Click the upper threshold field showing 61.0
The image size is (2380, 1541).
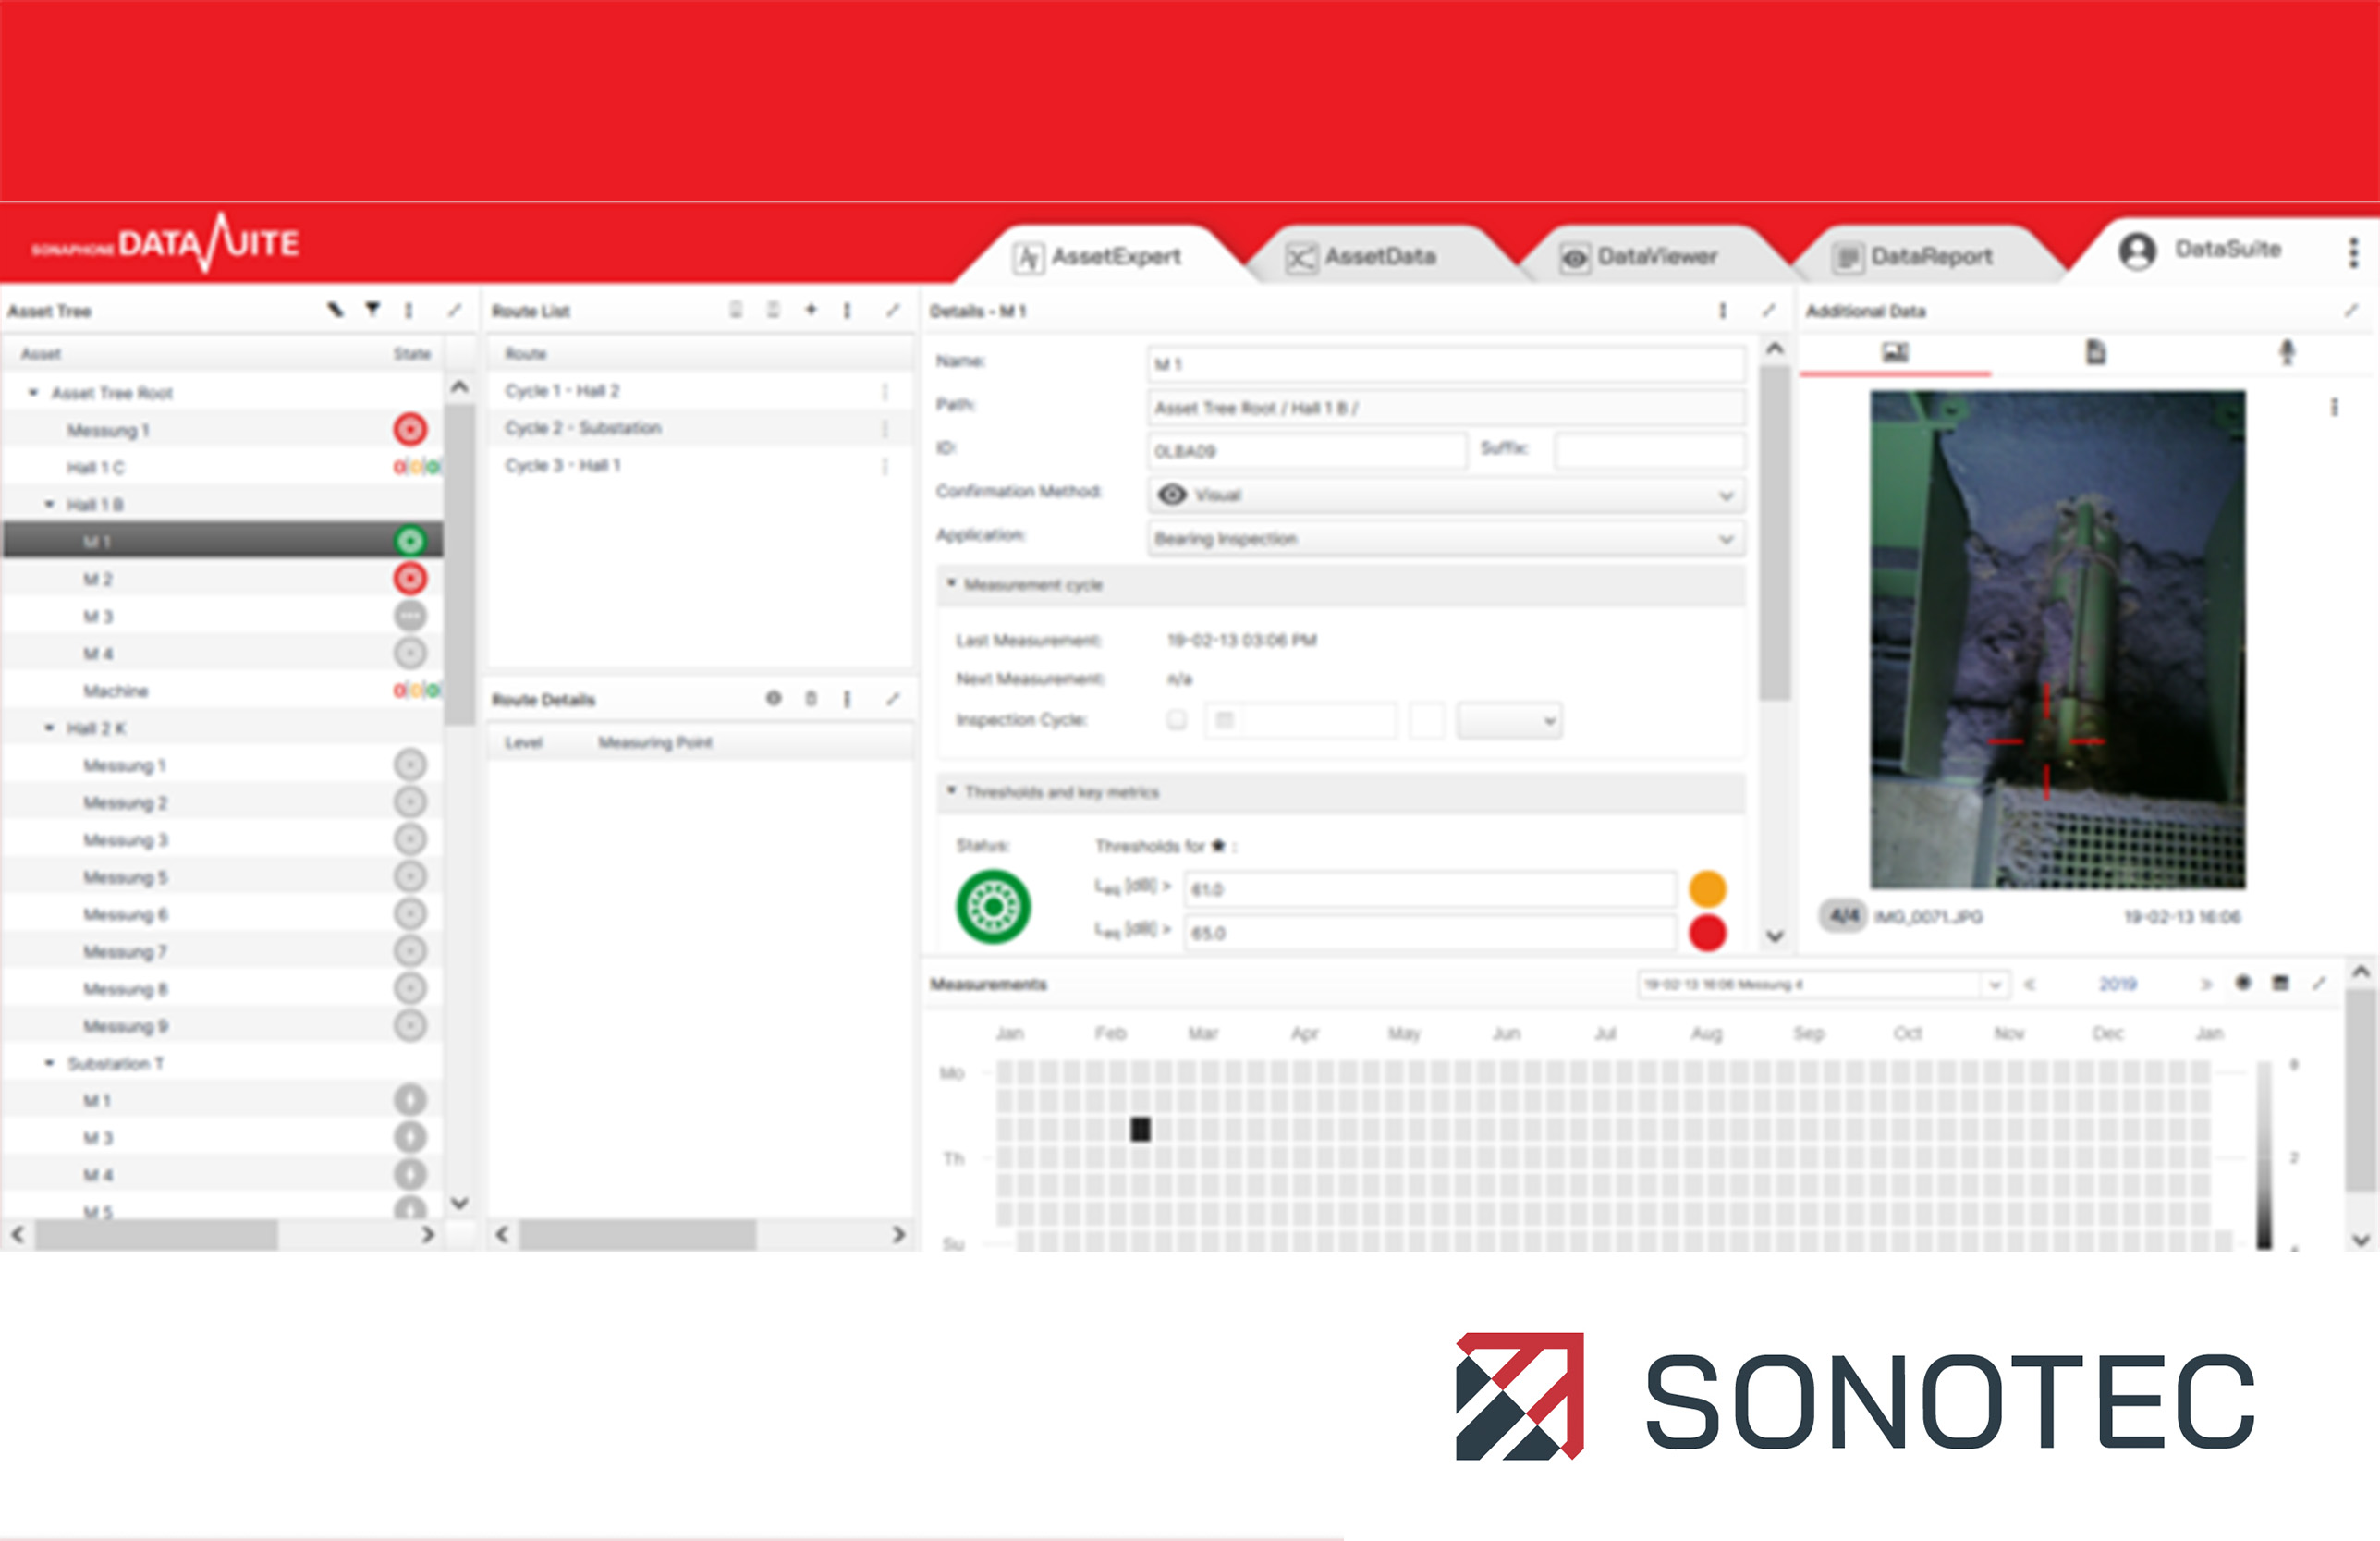[1430, 889]
